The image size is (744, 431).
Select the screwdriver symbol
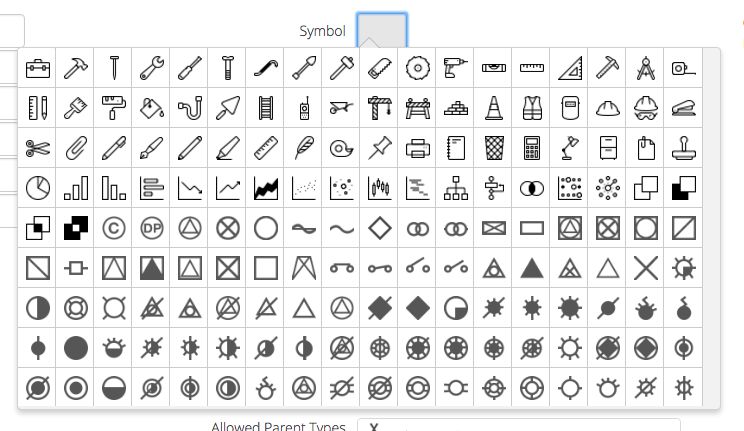[x=190, y=68]
